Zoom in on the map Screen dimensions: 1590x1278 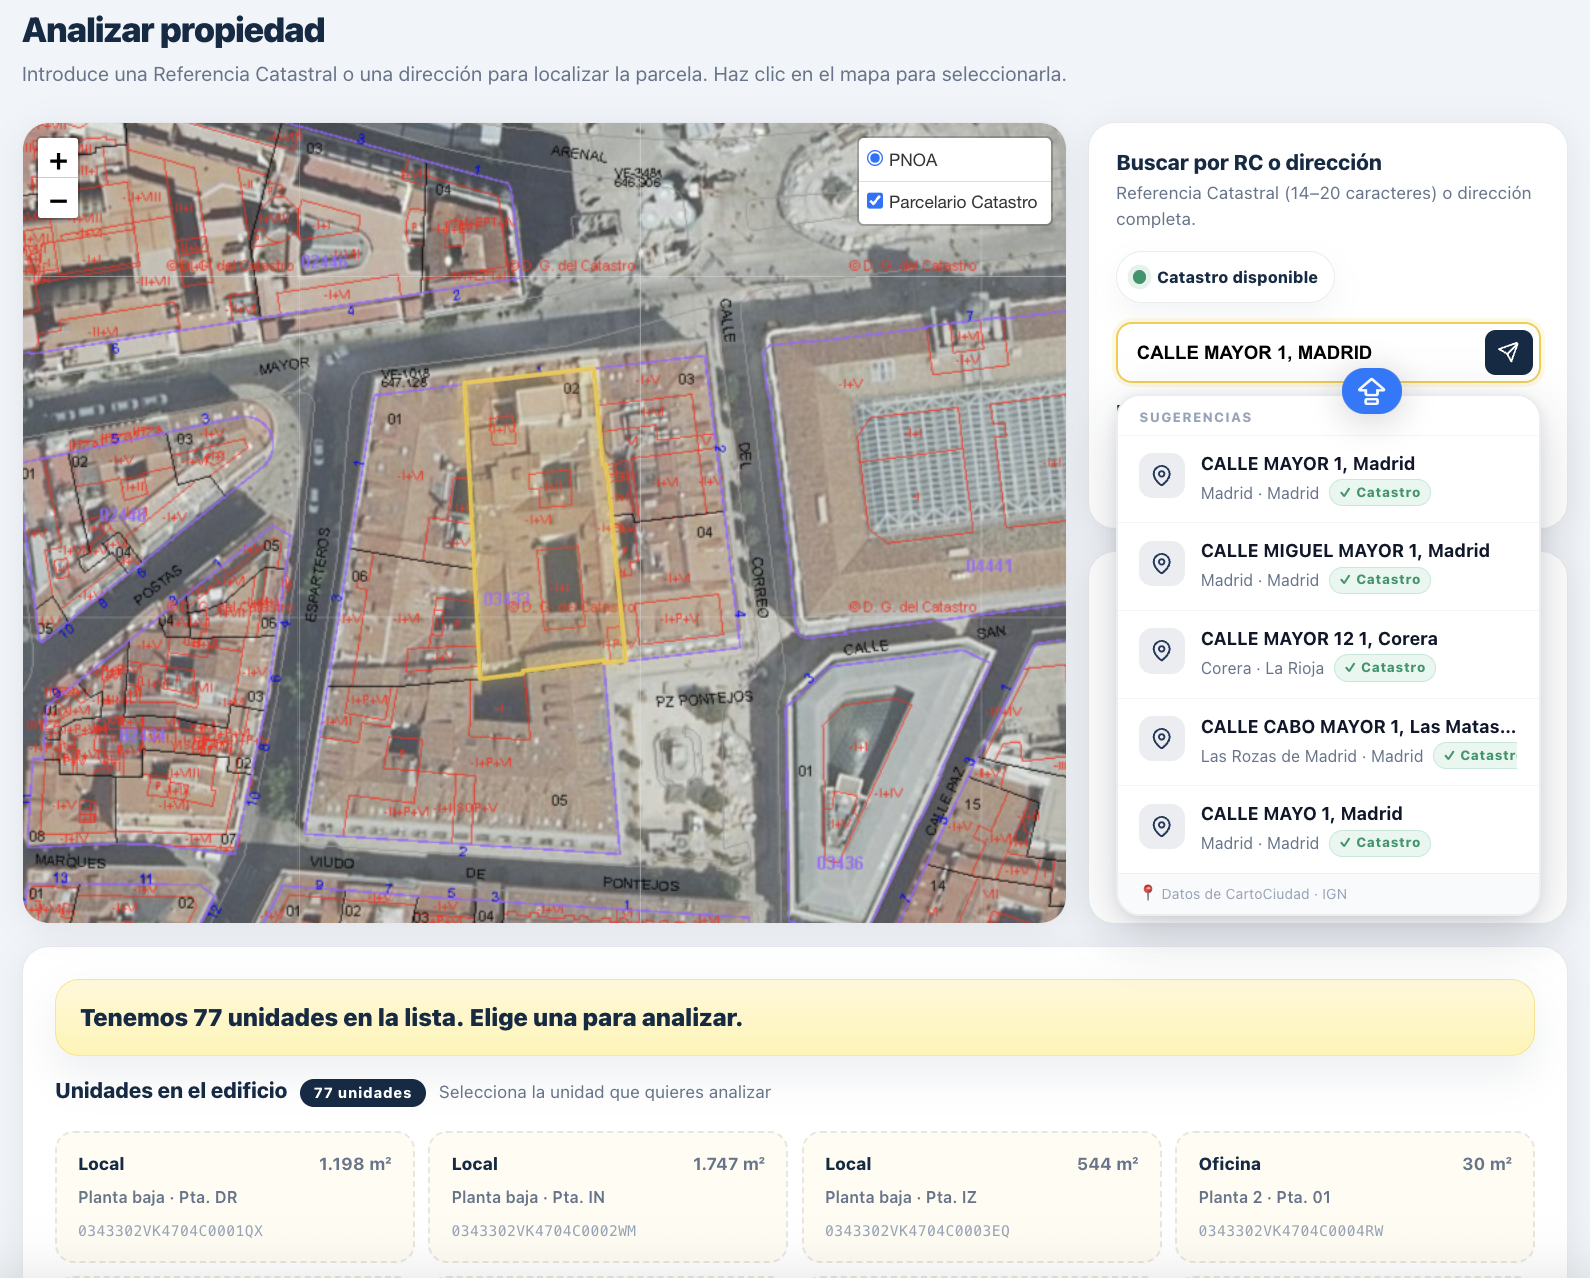[x=58, y=160]
